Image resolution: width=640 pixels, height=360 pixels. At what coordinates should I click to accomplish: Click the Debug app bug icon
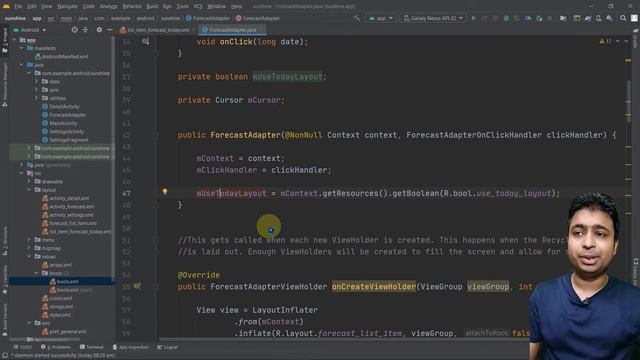[506, 18]
